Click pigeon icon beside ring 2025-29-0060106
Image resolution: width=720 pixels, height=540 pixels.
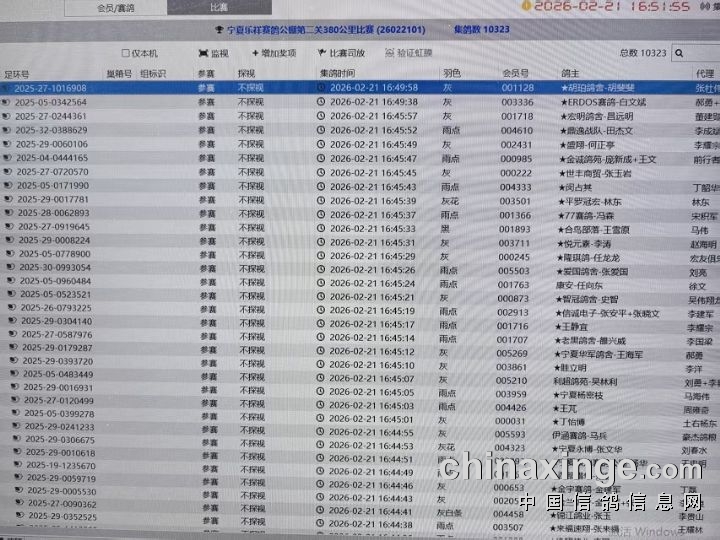point(9,144)
